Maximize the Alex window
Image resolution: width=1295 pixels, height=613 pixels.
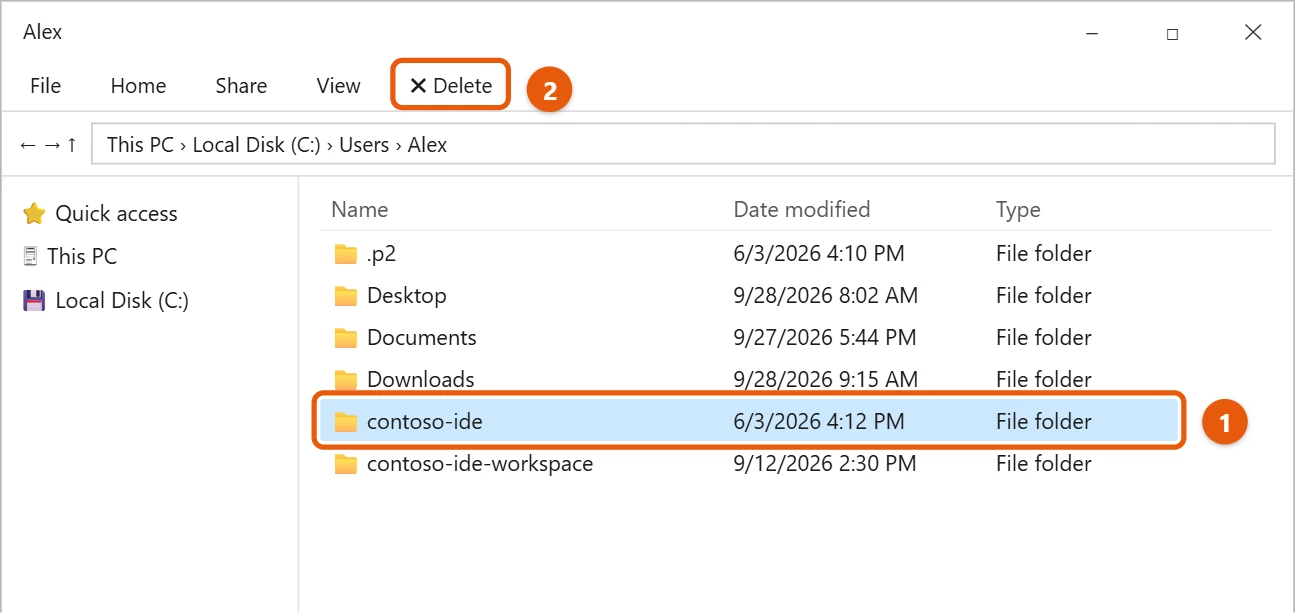click(x=1172, y=33)
